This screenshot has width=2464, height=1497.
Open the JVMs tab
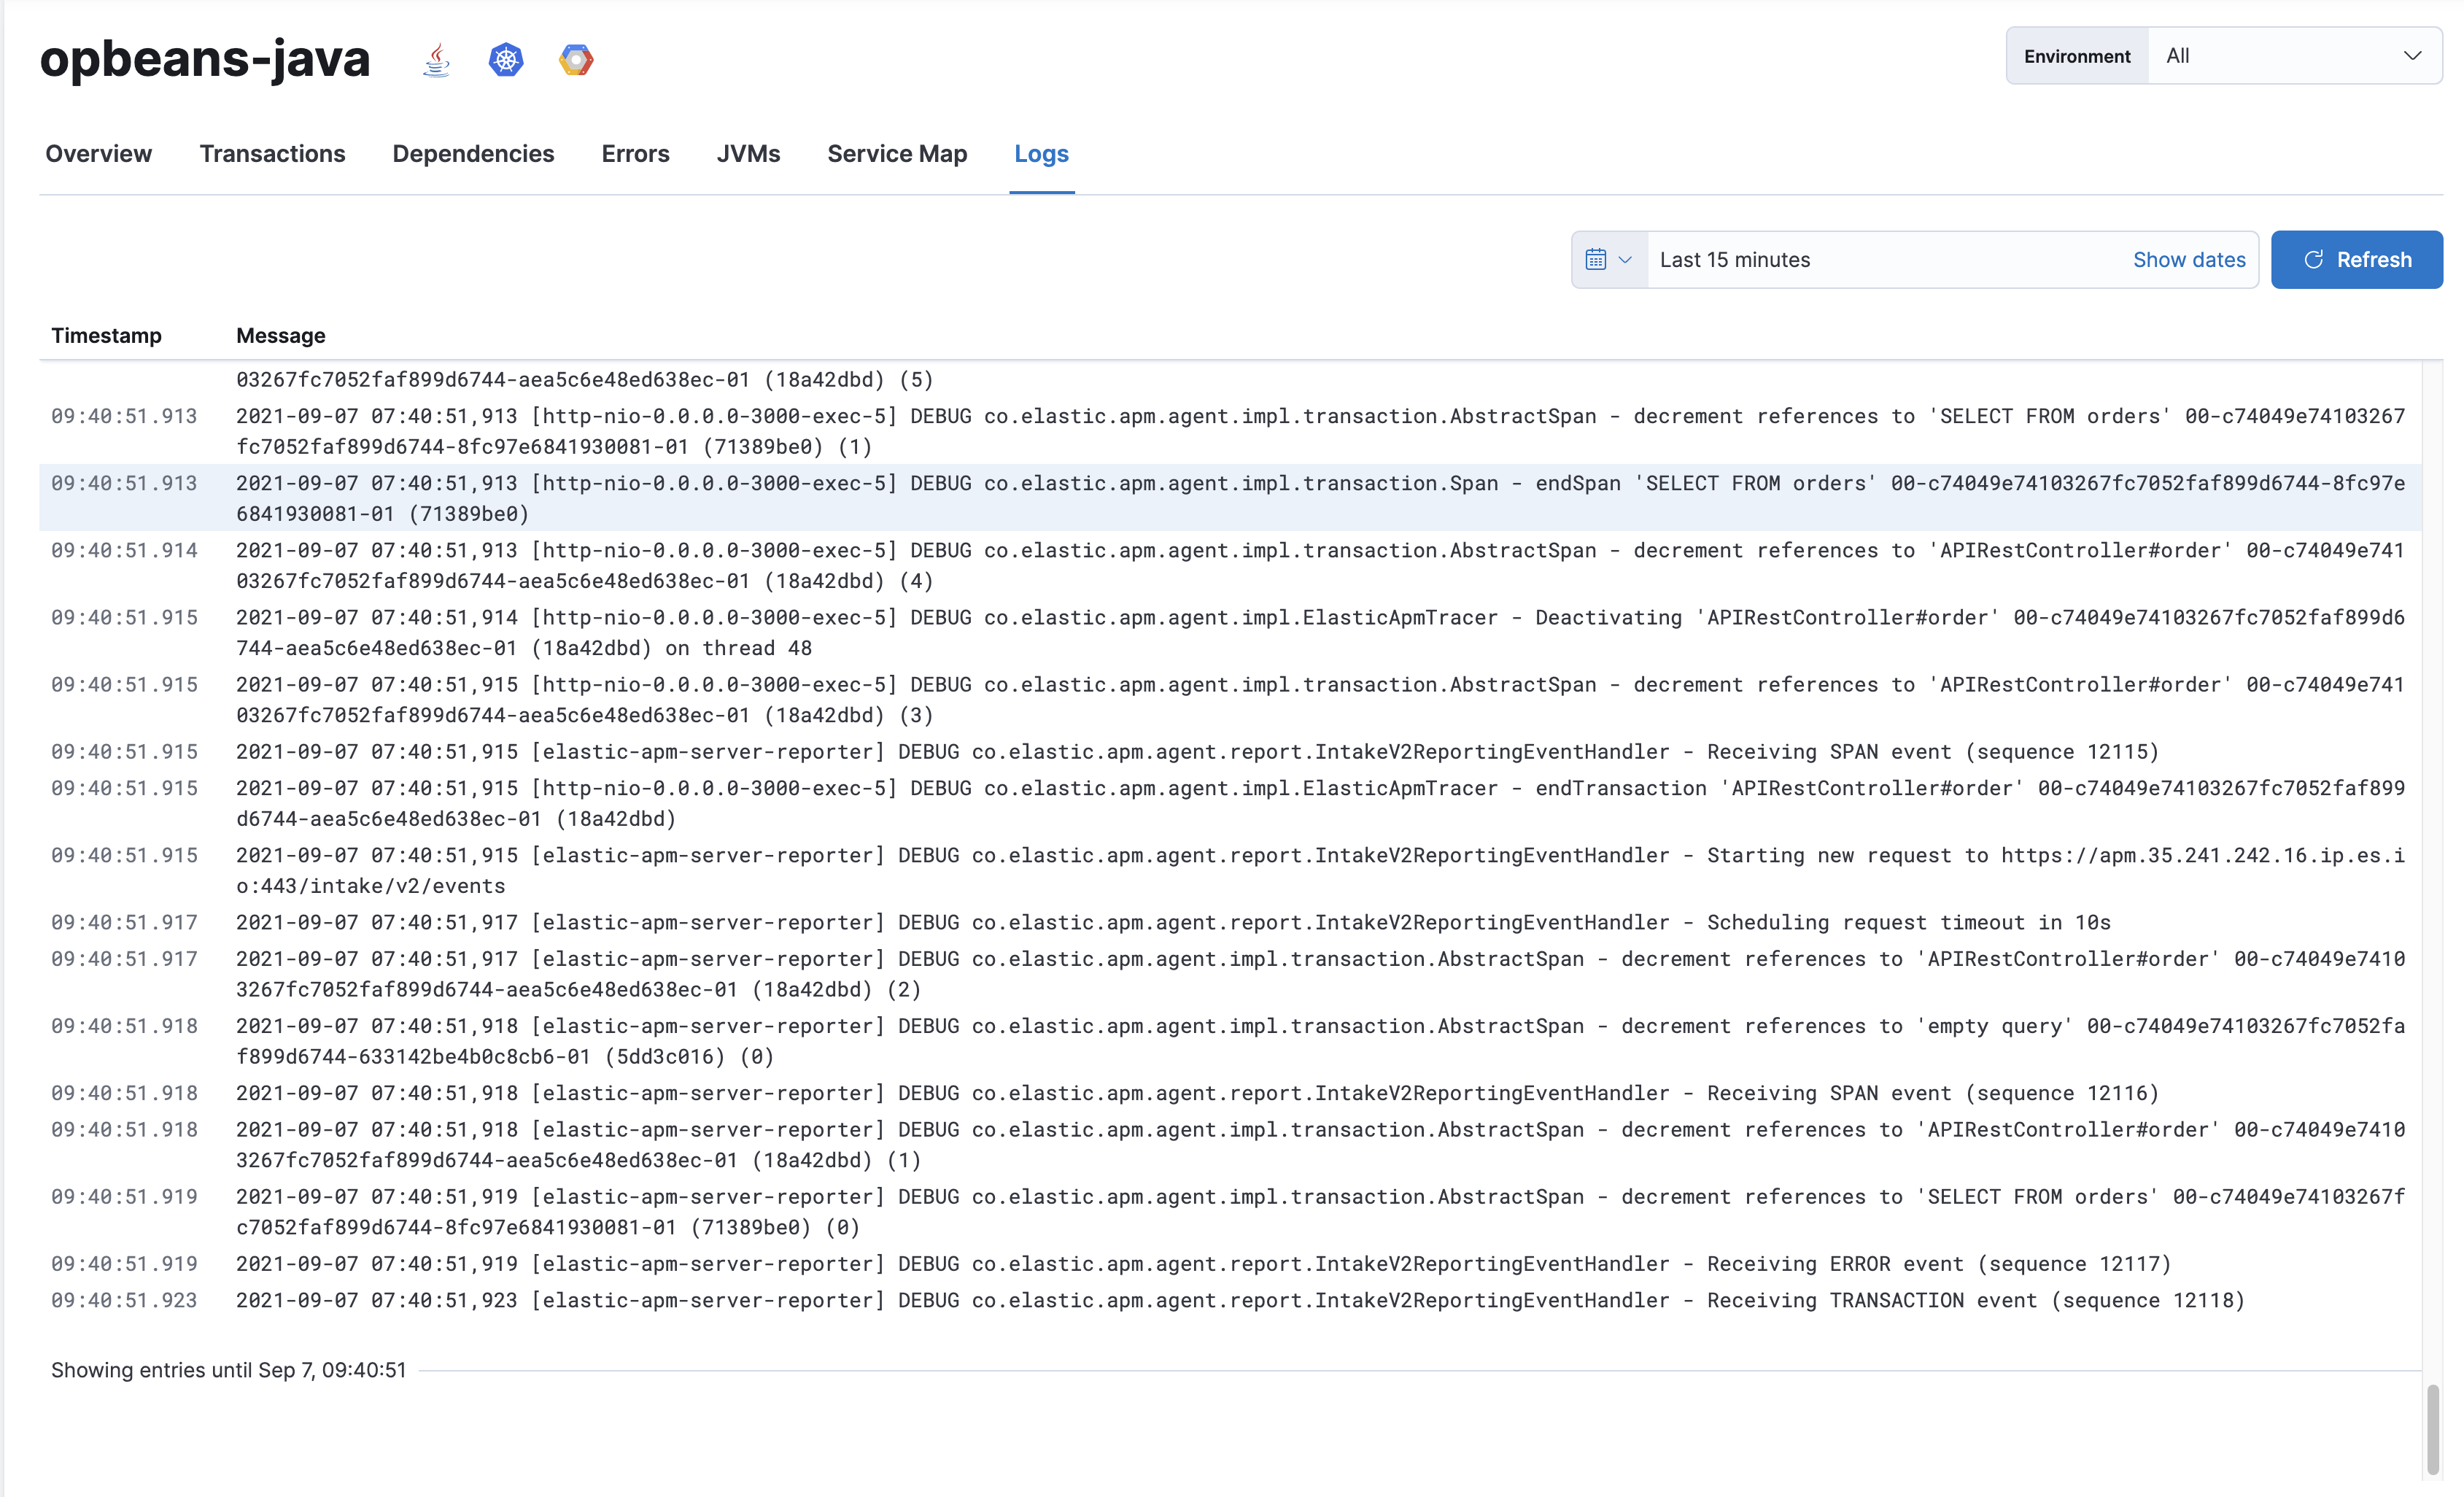748,154
